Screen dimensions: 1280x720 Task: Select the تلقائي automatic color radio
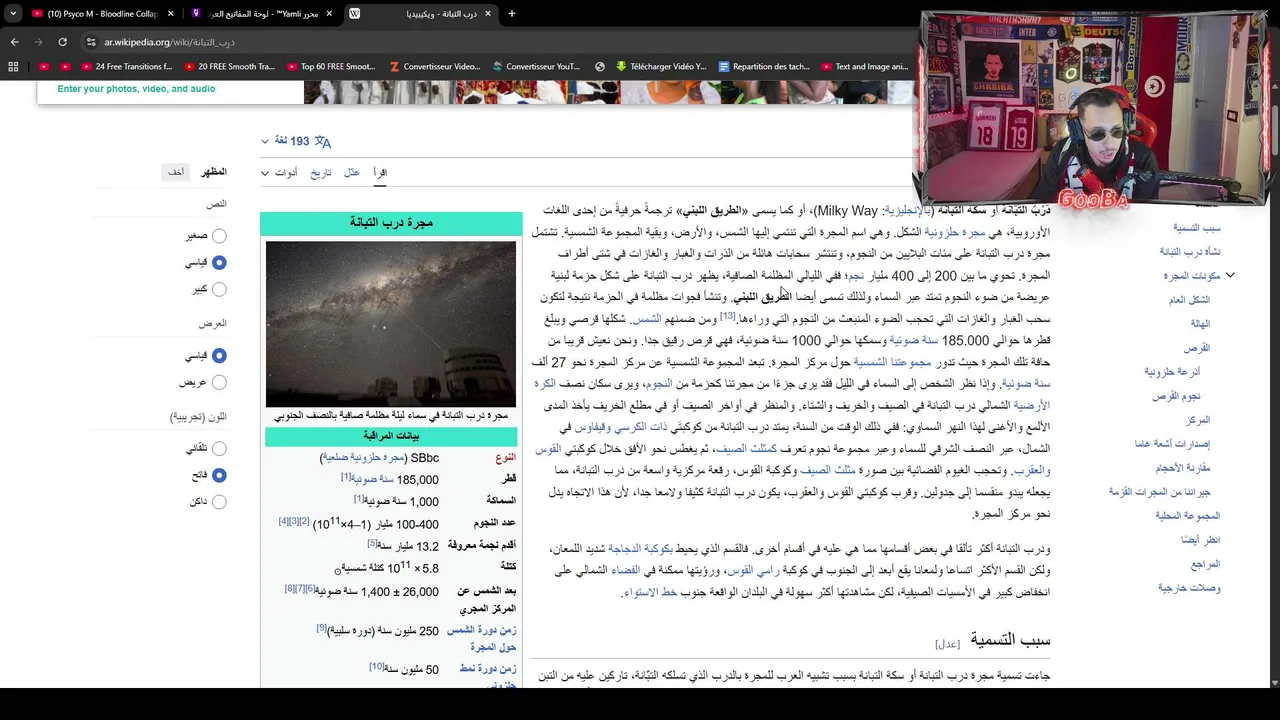coord(219,449)
